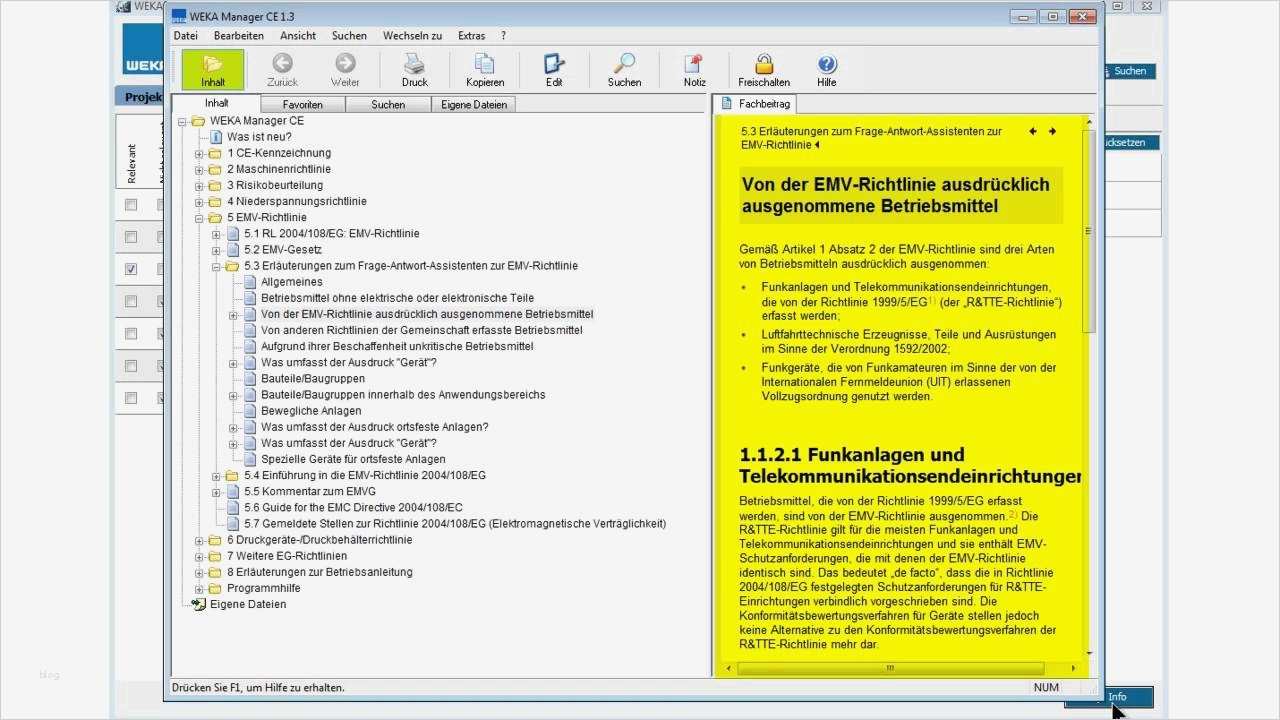Click the right arrow in the Fachbeitrag header
This screenshot has width=1280, height=720.
click(1052, 131)
